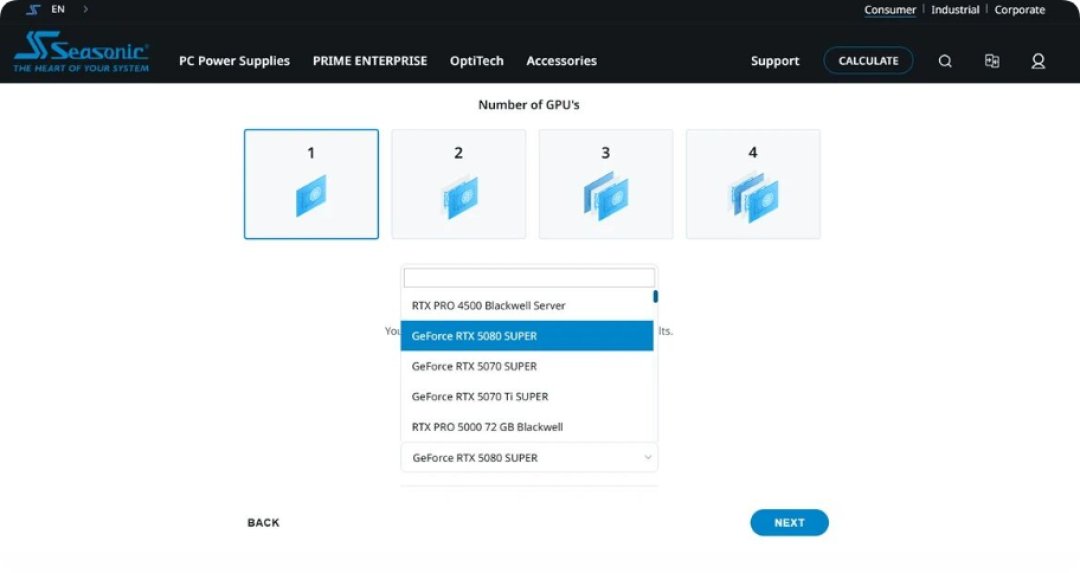The width and height of the screenshot is (1080, 573).
Task: Choose the 3 GPUs card option
Action: point(606,184)
